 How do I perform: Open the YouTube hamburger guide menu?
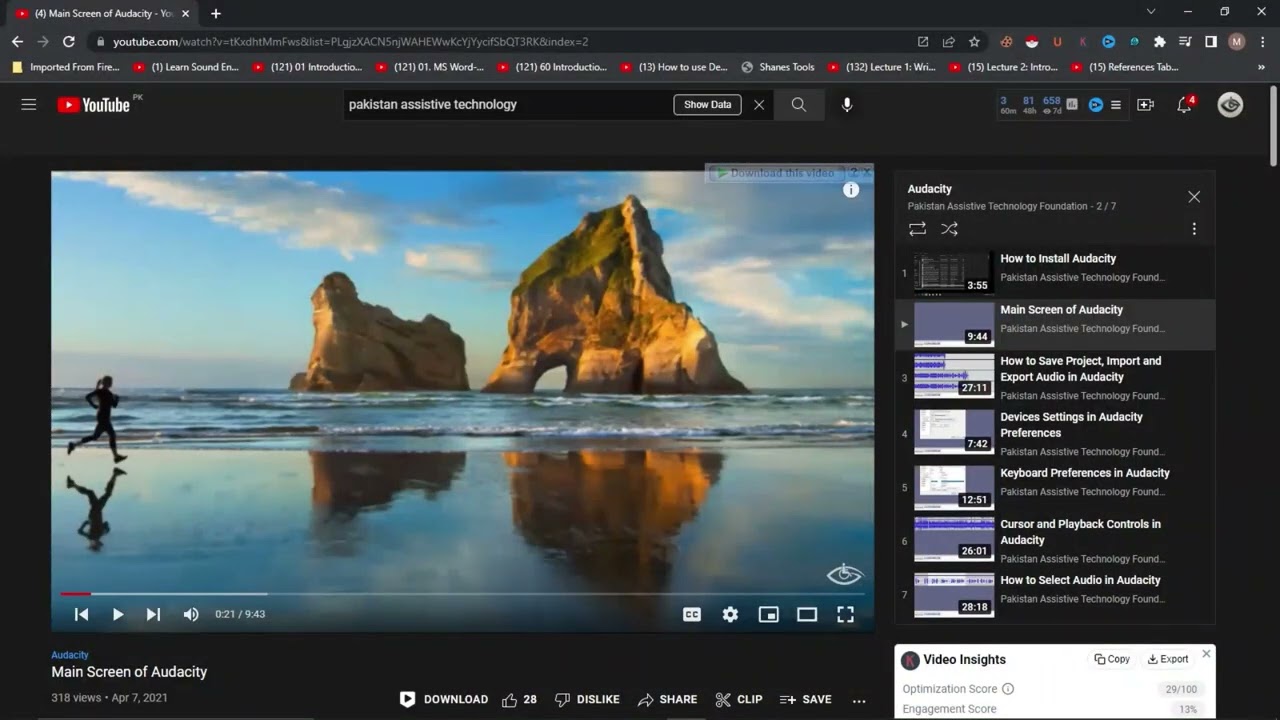(29, 104)
